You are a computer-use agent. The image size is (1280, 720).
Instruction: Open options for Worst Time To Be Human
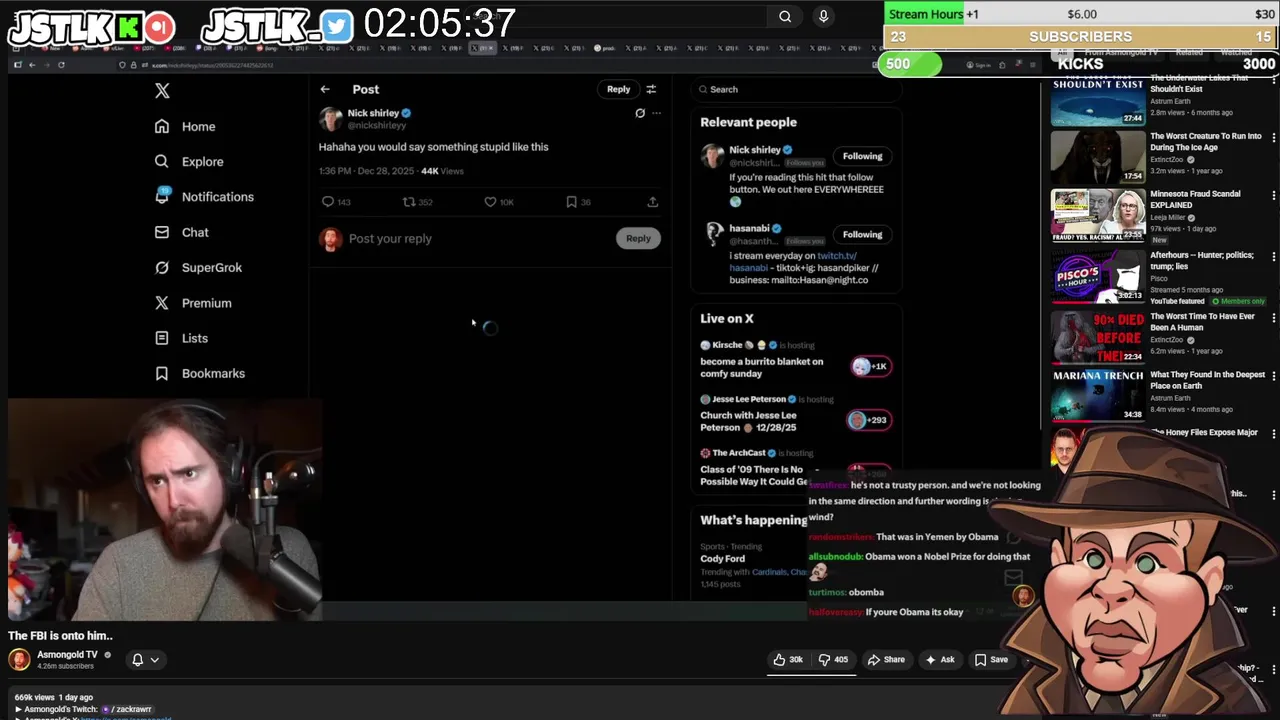(x=1273, y=318)
